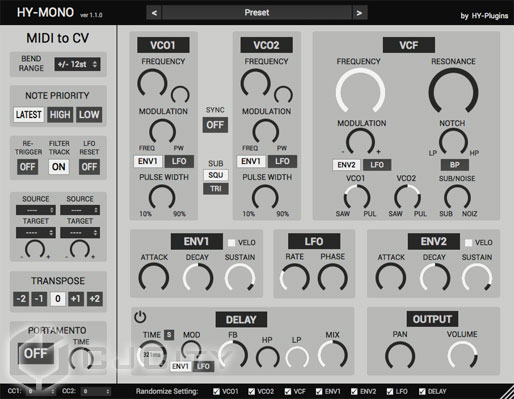Toggle the Delay power icon
Image resolution: width=514 pixels, height=399 pixels.
(140, 317)
